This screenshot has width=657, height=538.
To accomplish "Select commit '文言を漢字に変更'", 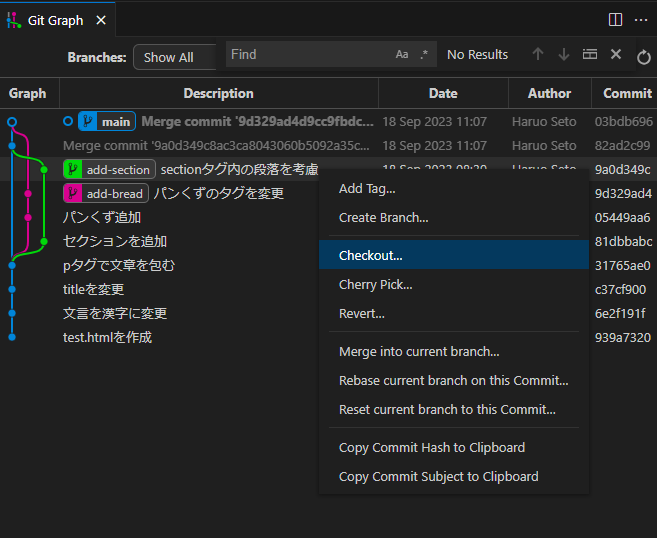I will [115, 313].
